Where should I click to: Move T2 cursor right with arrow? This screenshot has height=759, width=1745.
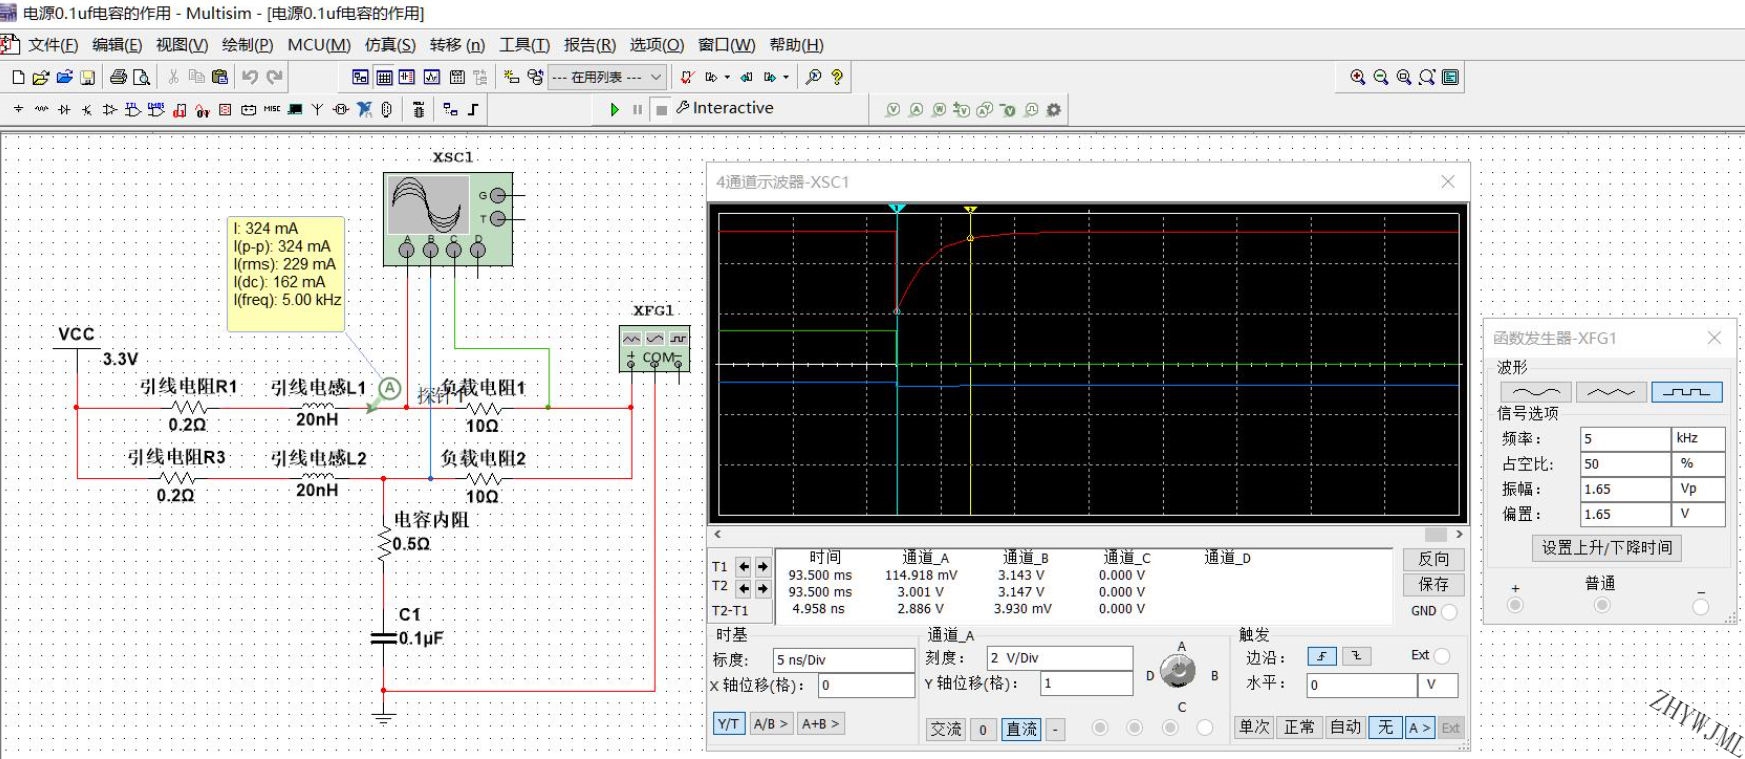point(762,589)
